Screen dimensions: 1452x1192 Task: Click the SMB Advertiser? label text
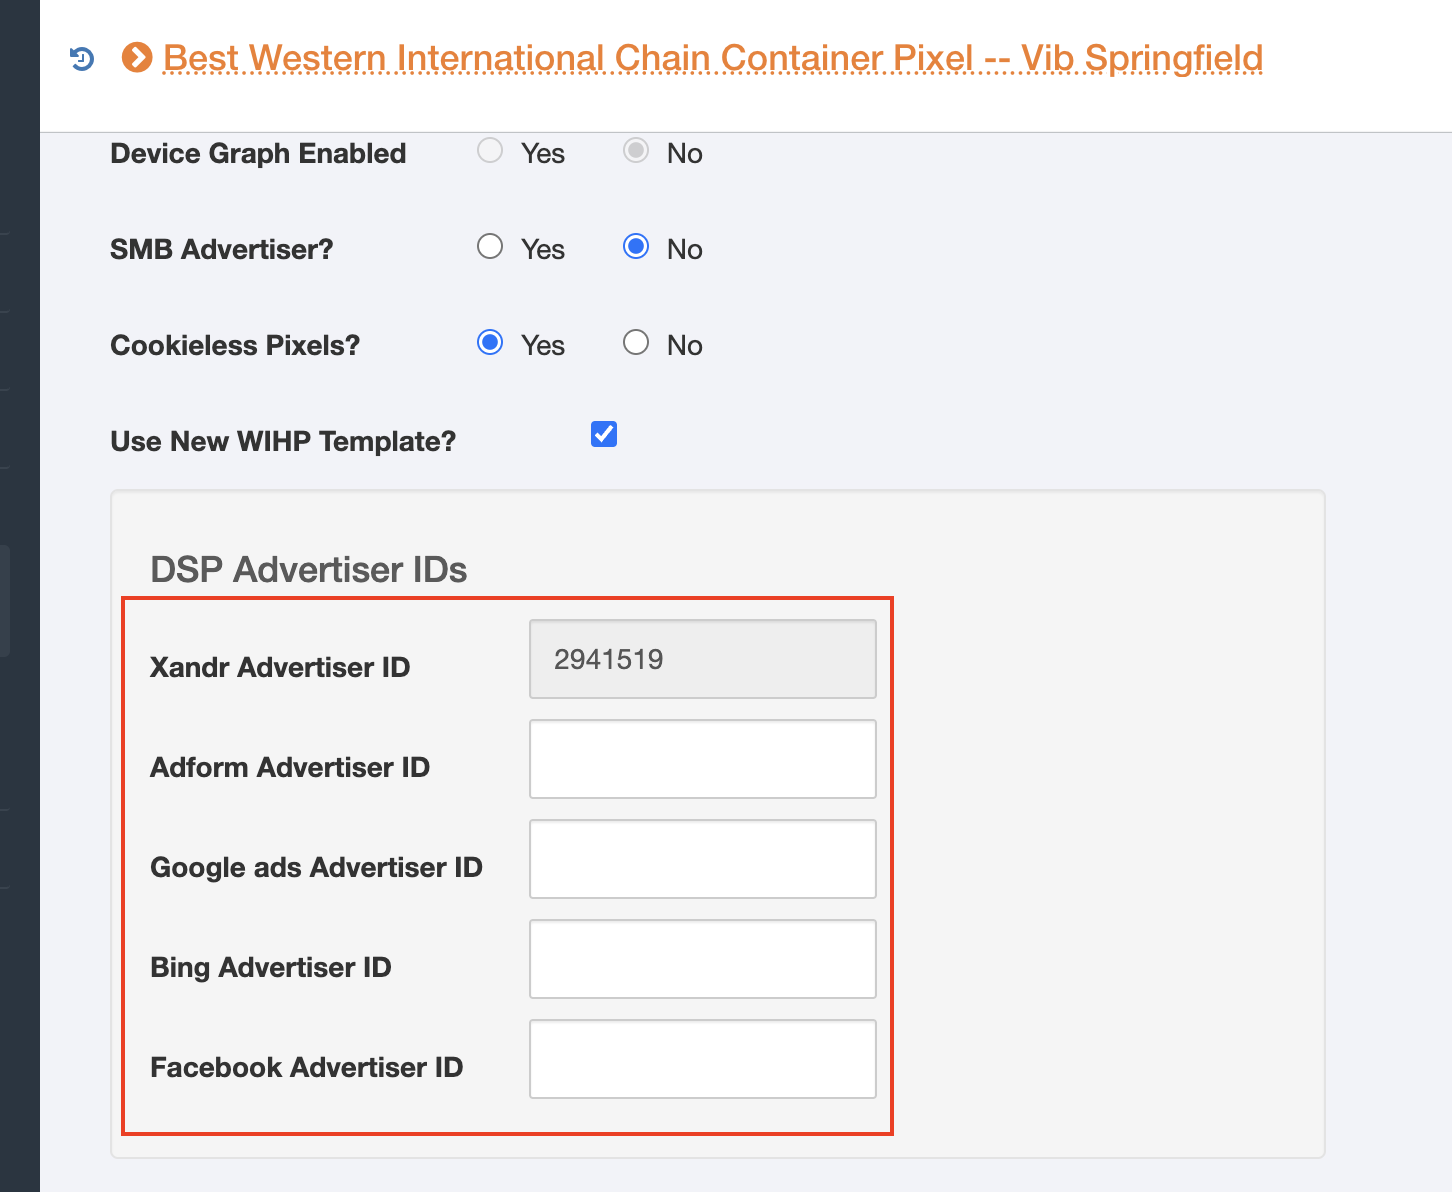pos(221,249)
